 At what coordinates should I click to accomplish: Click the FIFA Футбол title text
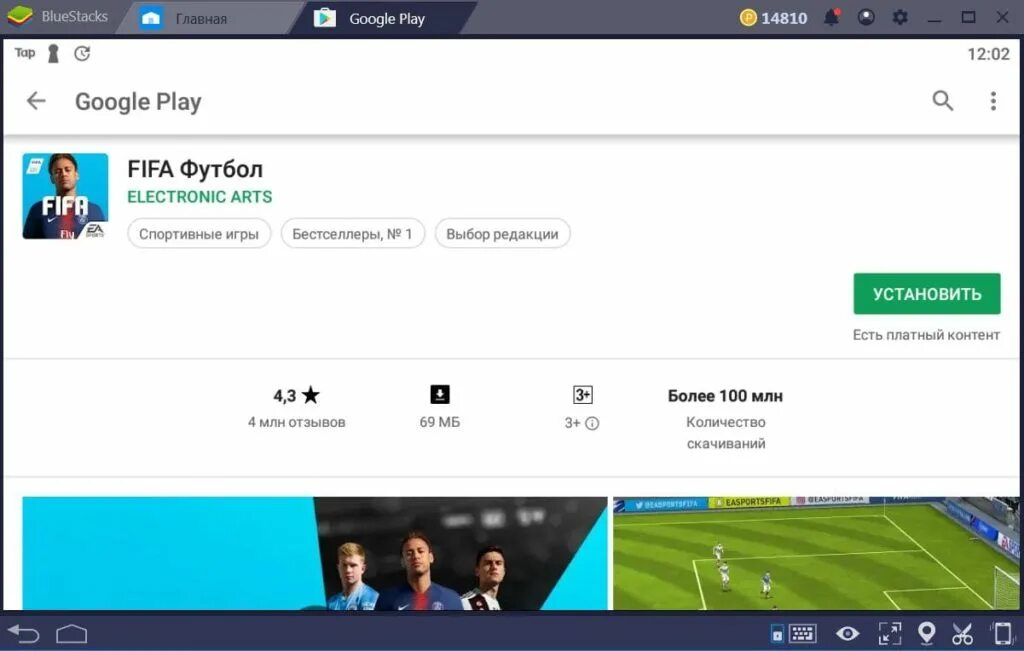(x=195, y=169)
